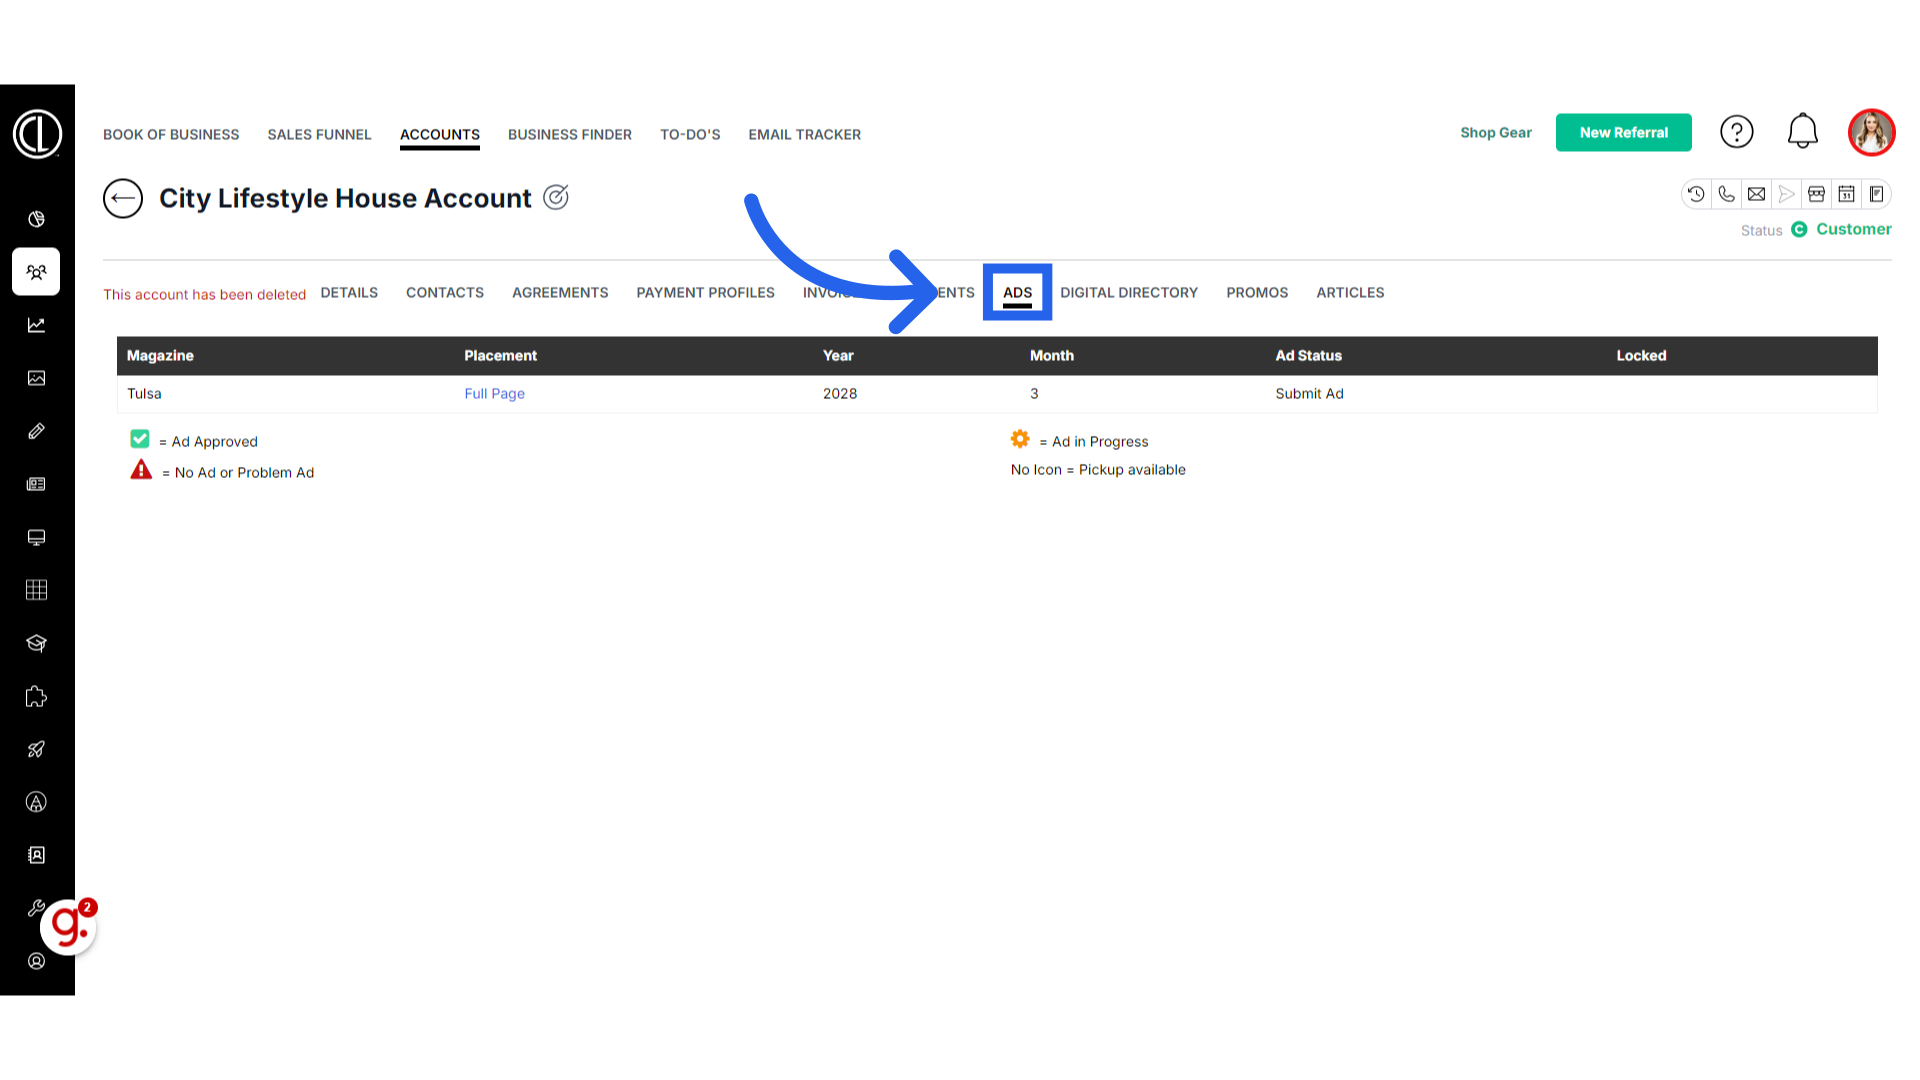Click the Month column header
Image resolution: width=1920 pixels, height=1080 pixels.
click(x=1052, y=355)
